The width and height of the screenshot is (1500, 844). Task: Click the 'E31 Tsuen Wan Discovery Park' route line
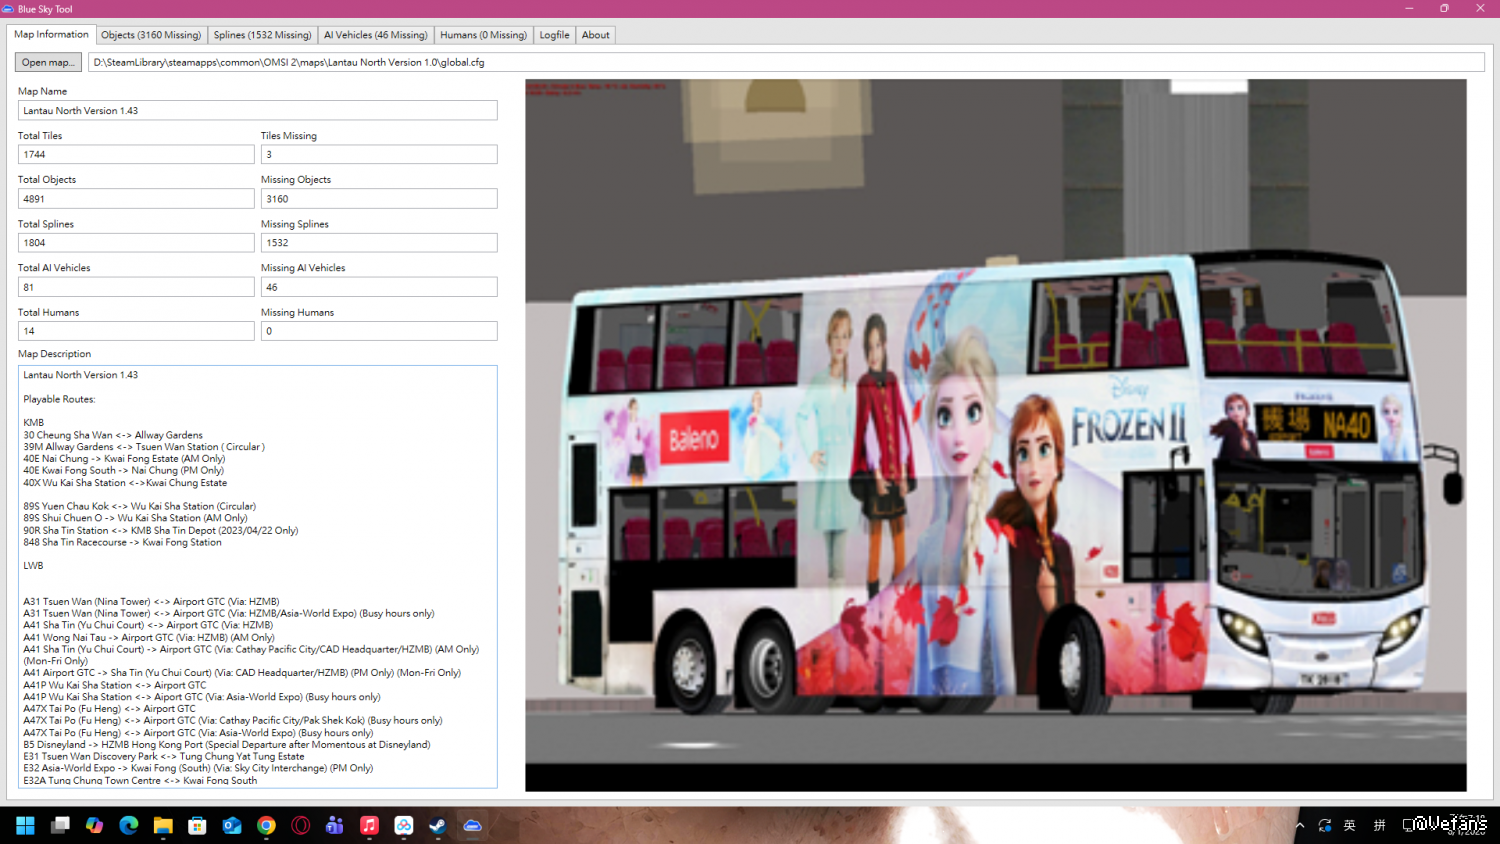click(x=164, y=756)
